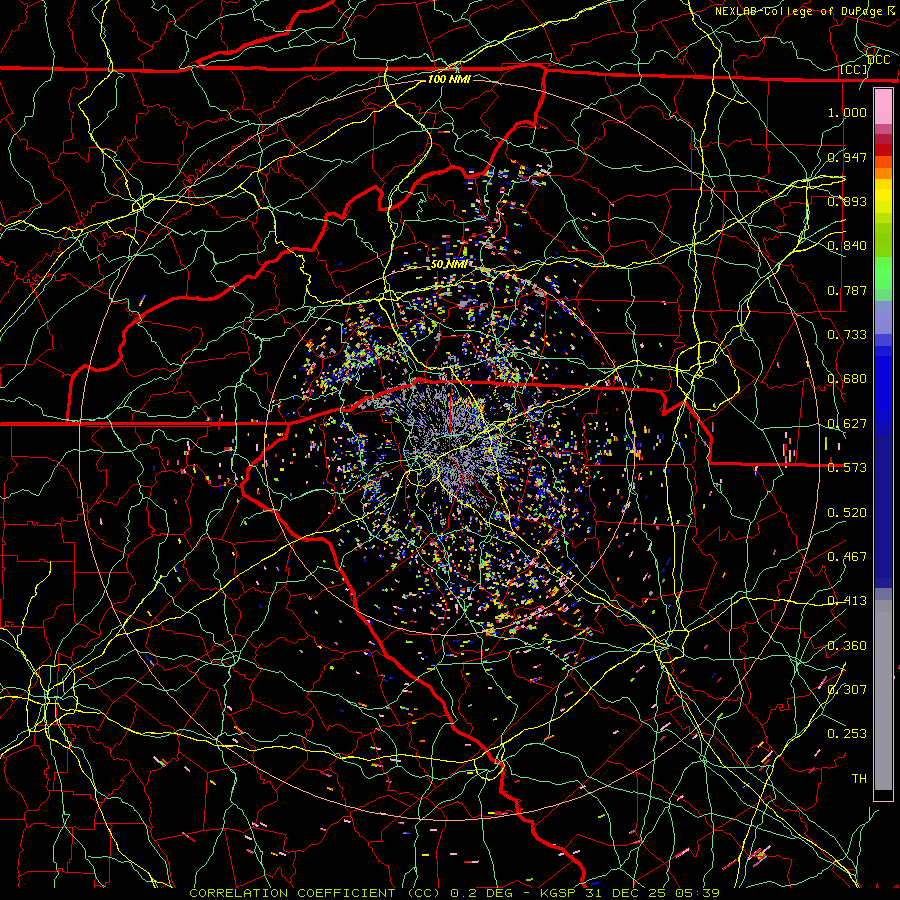Select the 0.840 legend value
The height and width of the screenshot is (900, 900).
[x=847, y=246]
